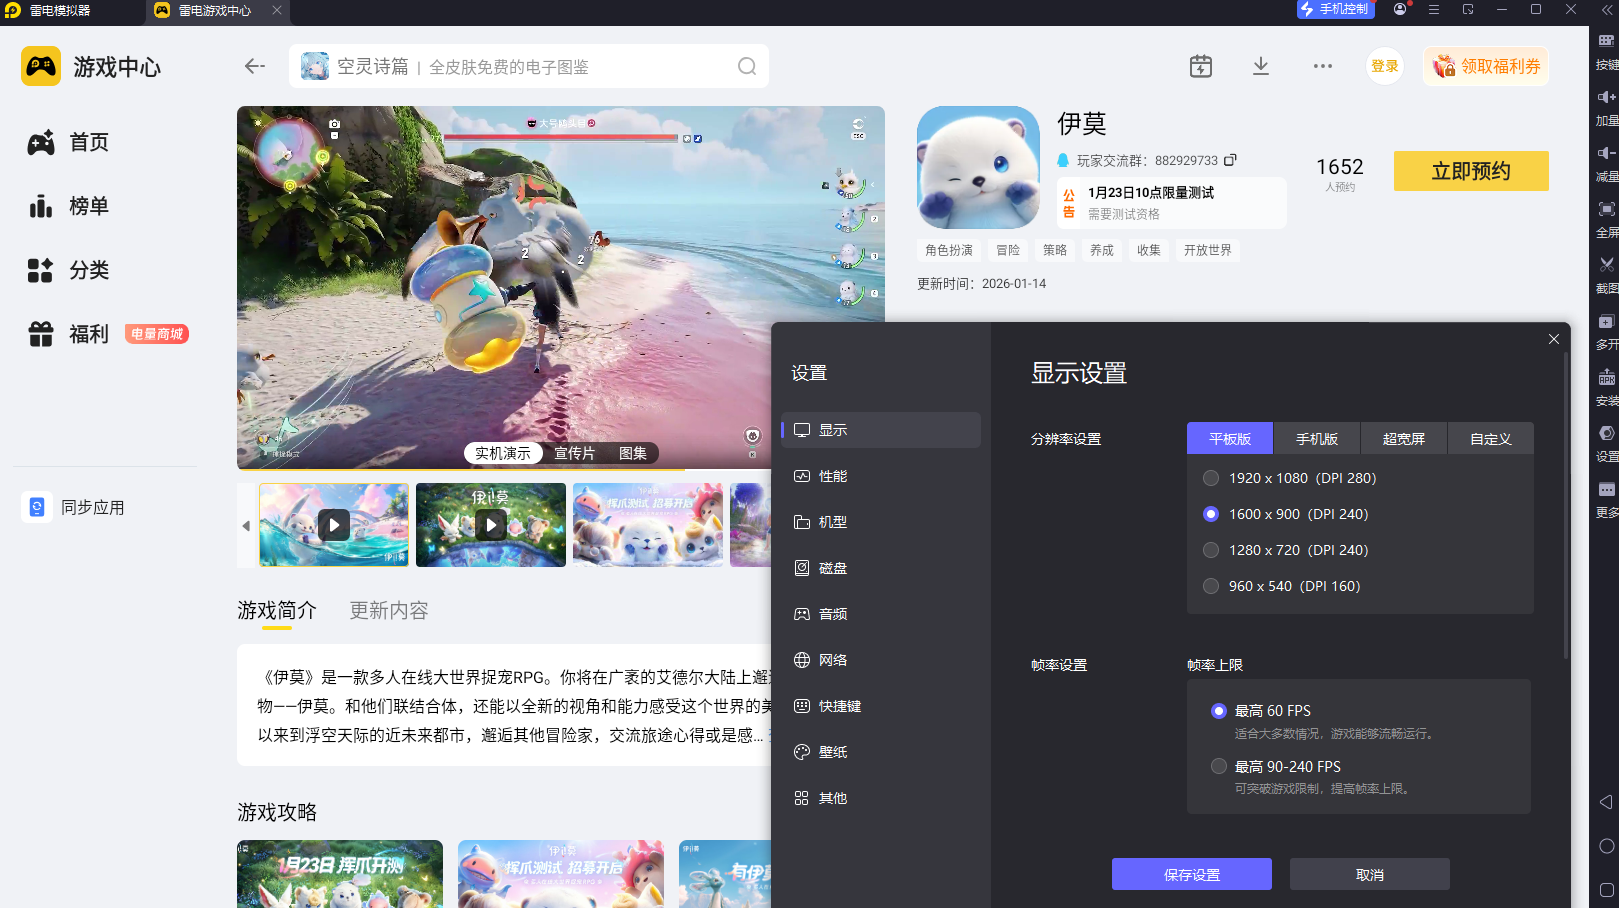Click the 立即预约 reserve button
This screenshot has width=1619, height=908.
[1471, 171]
